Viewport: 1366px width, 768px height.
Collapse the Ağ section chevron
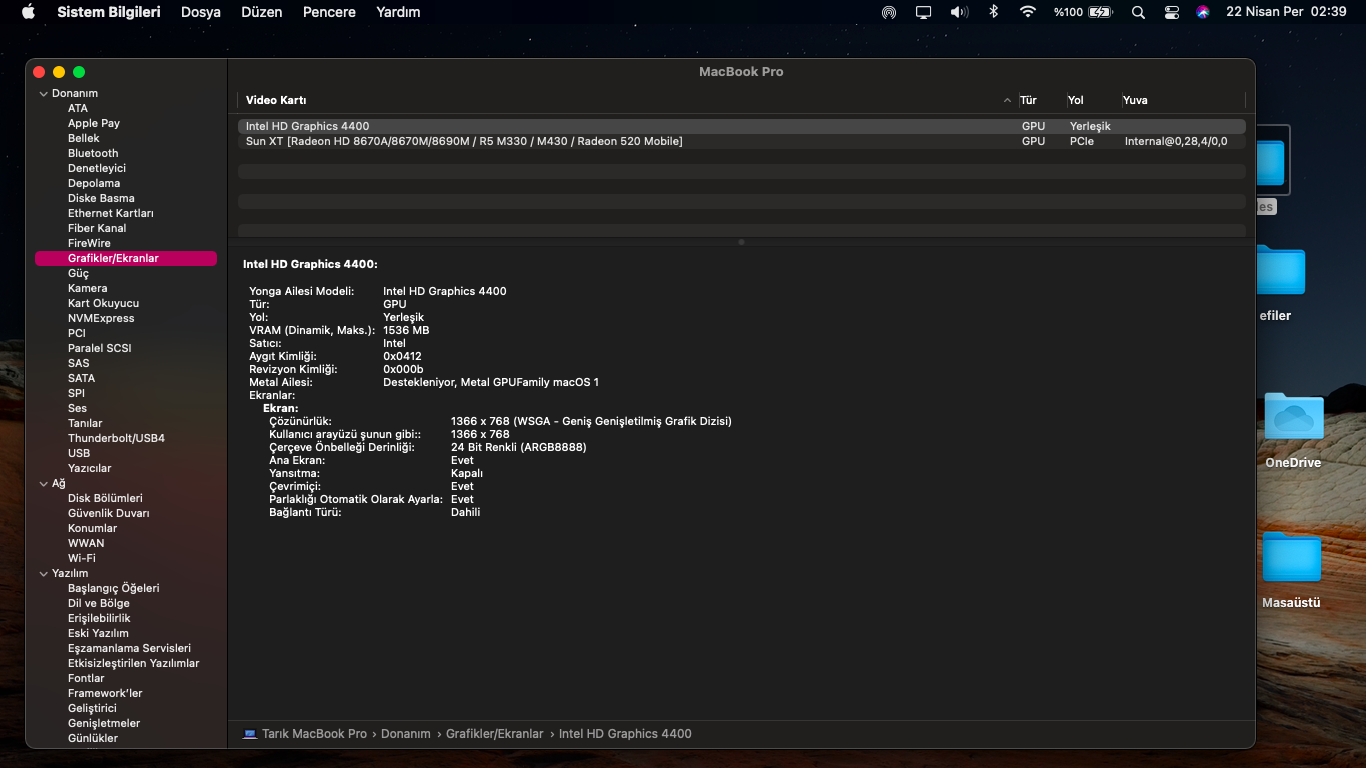[x=43, y=484]
